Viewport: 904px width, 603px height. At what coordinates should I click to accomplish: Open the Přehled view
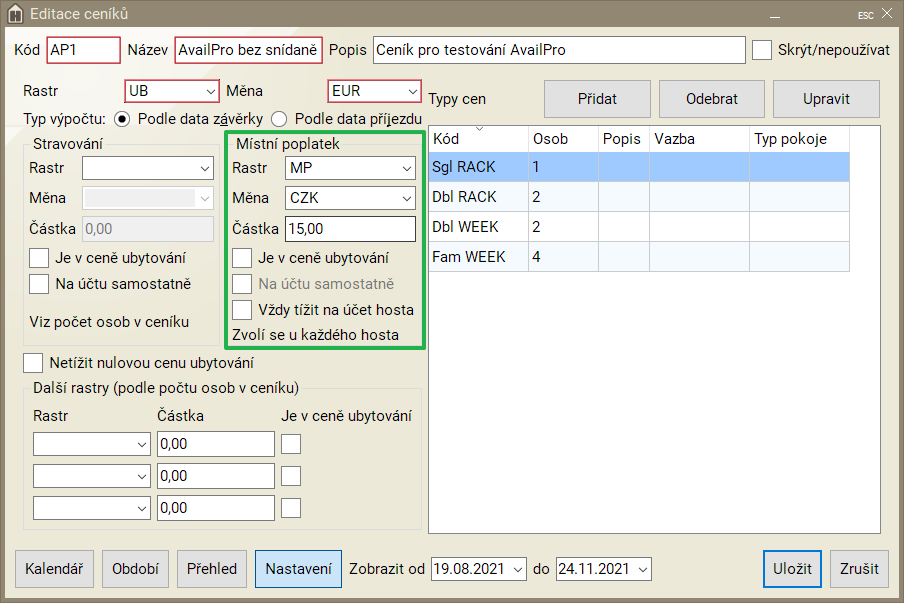[x=212, y=569]
